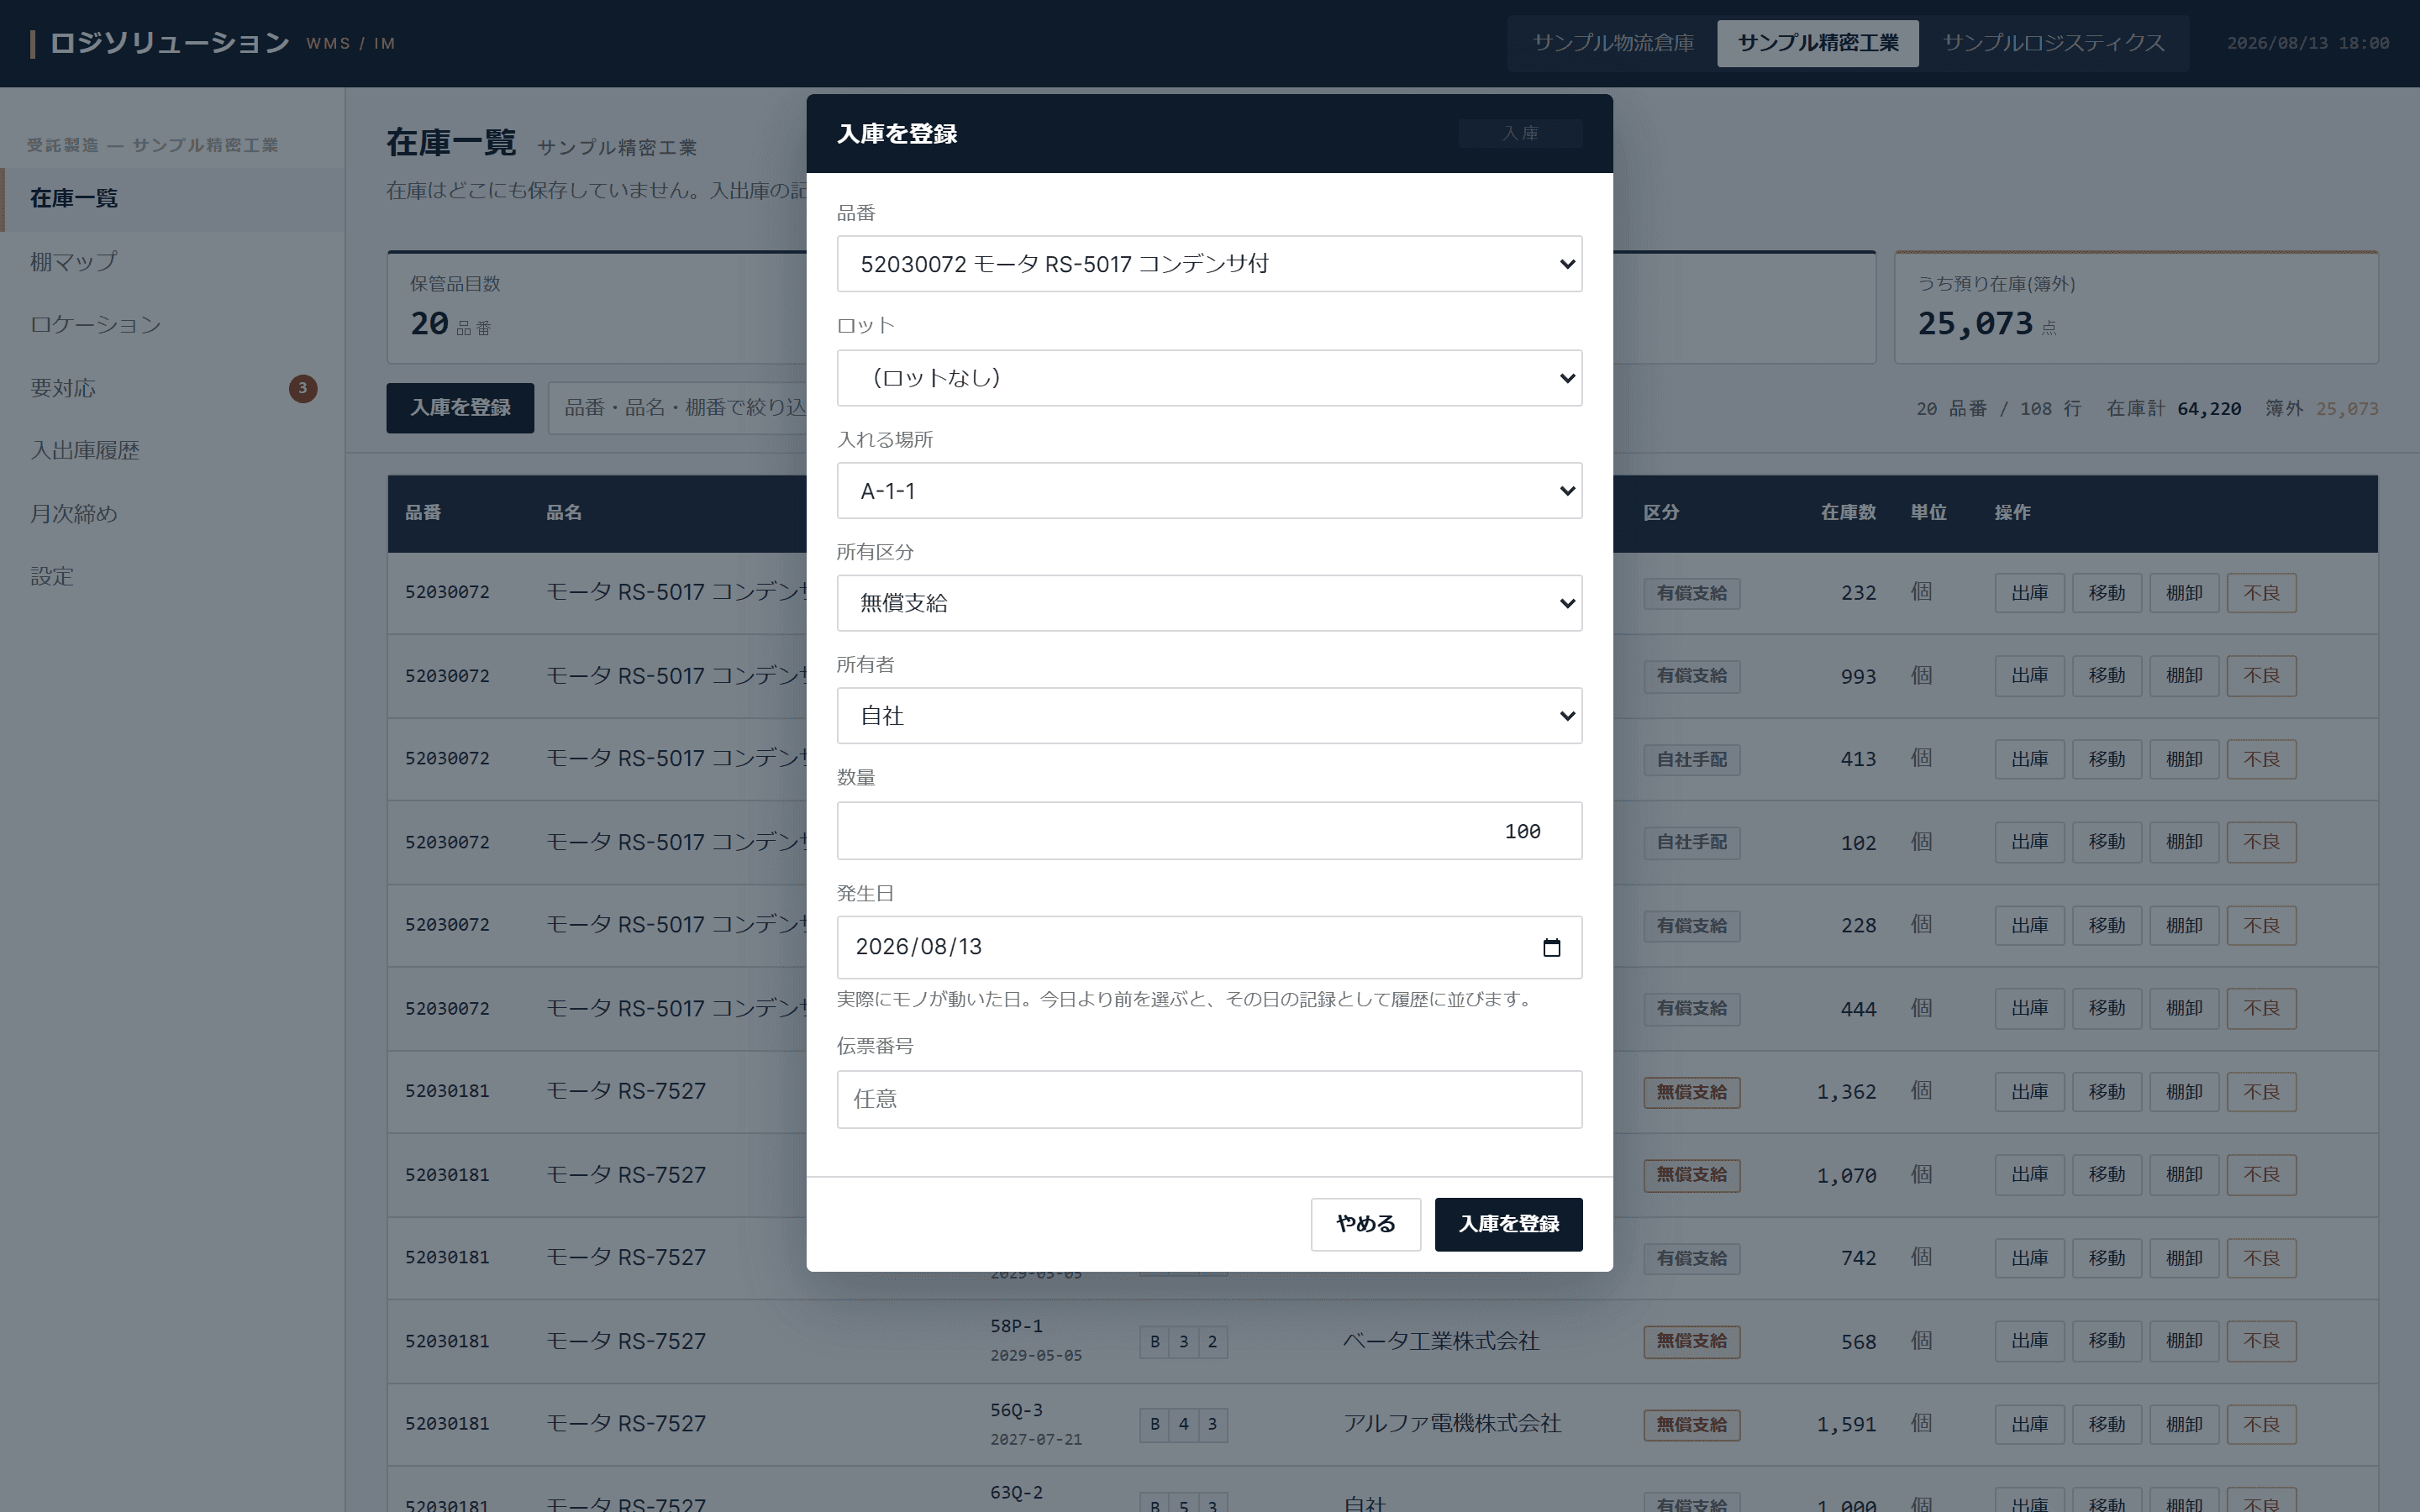Open the calendar picker icon in 発生日 field
Image resolution: width=2420 pixels, height=1512 pixels.
point(1551,947)
